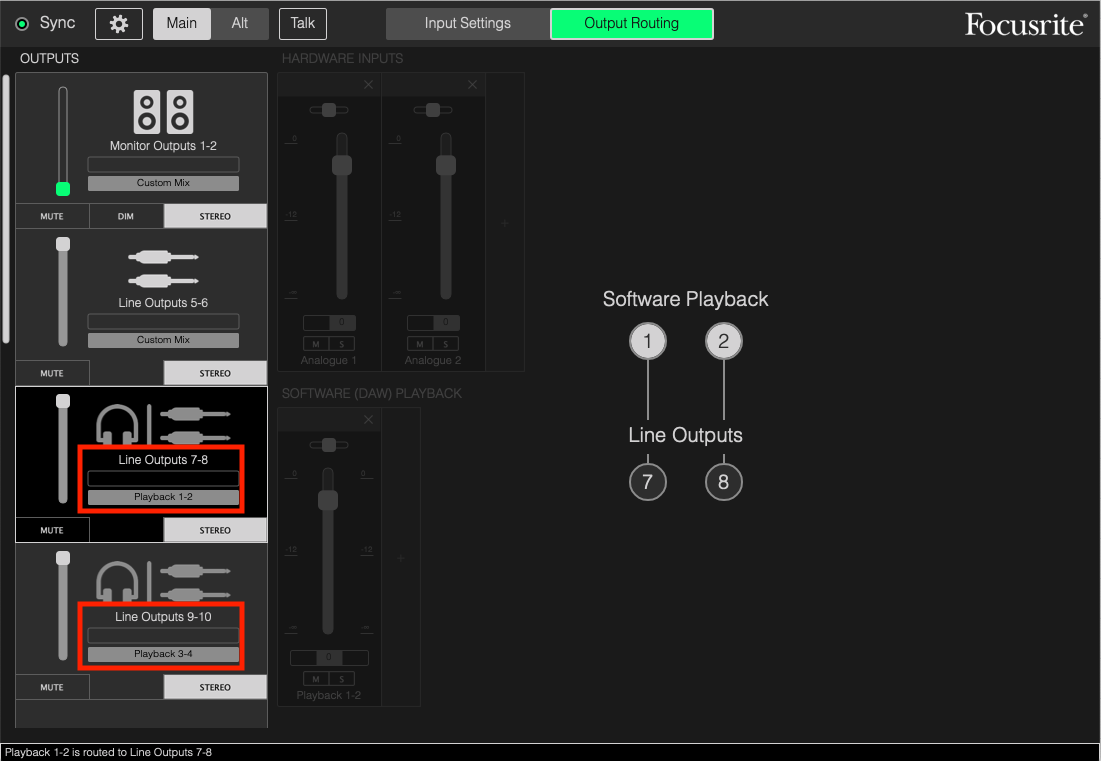This screenshot has height=761, width=1101.
Task: Solo the Analogue 1 channel
Action: point(340,343)
